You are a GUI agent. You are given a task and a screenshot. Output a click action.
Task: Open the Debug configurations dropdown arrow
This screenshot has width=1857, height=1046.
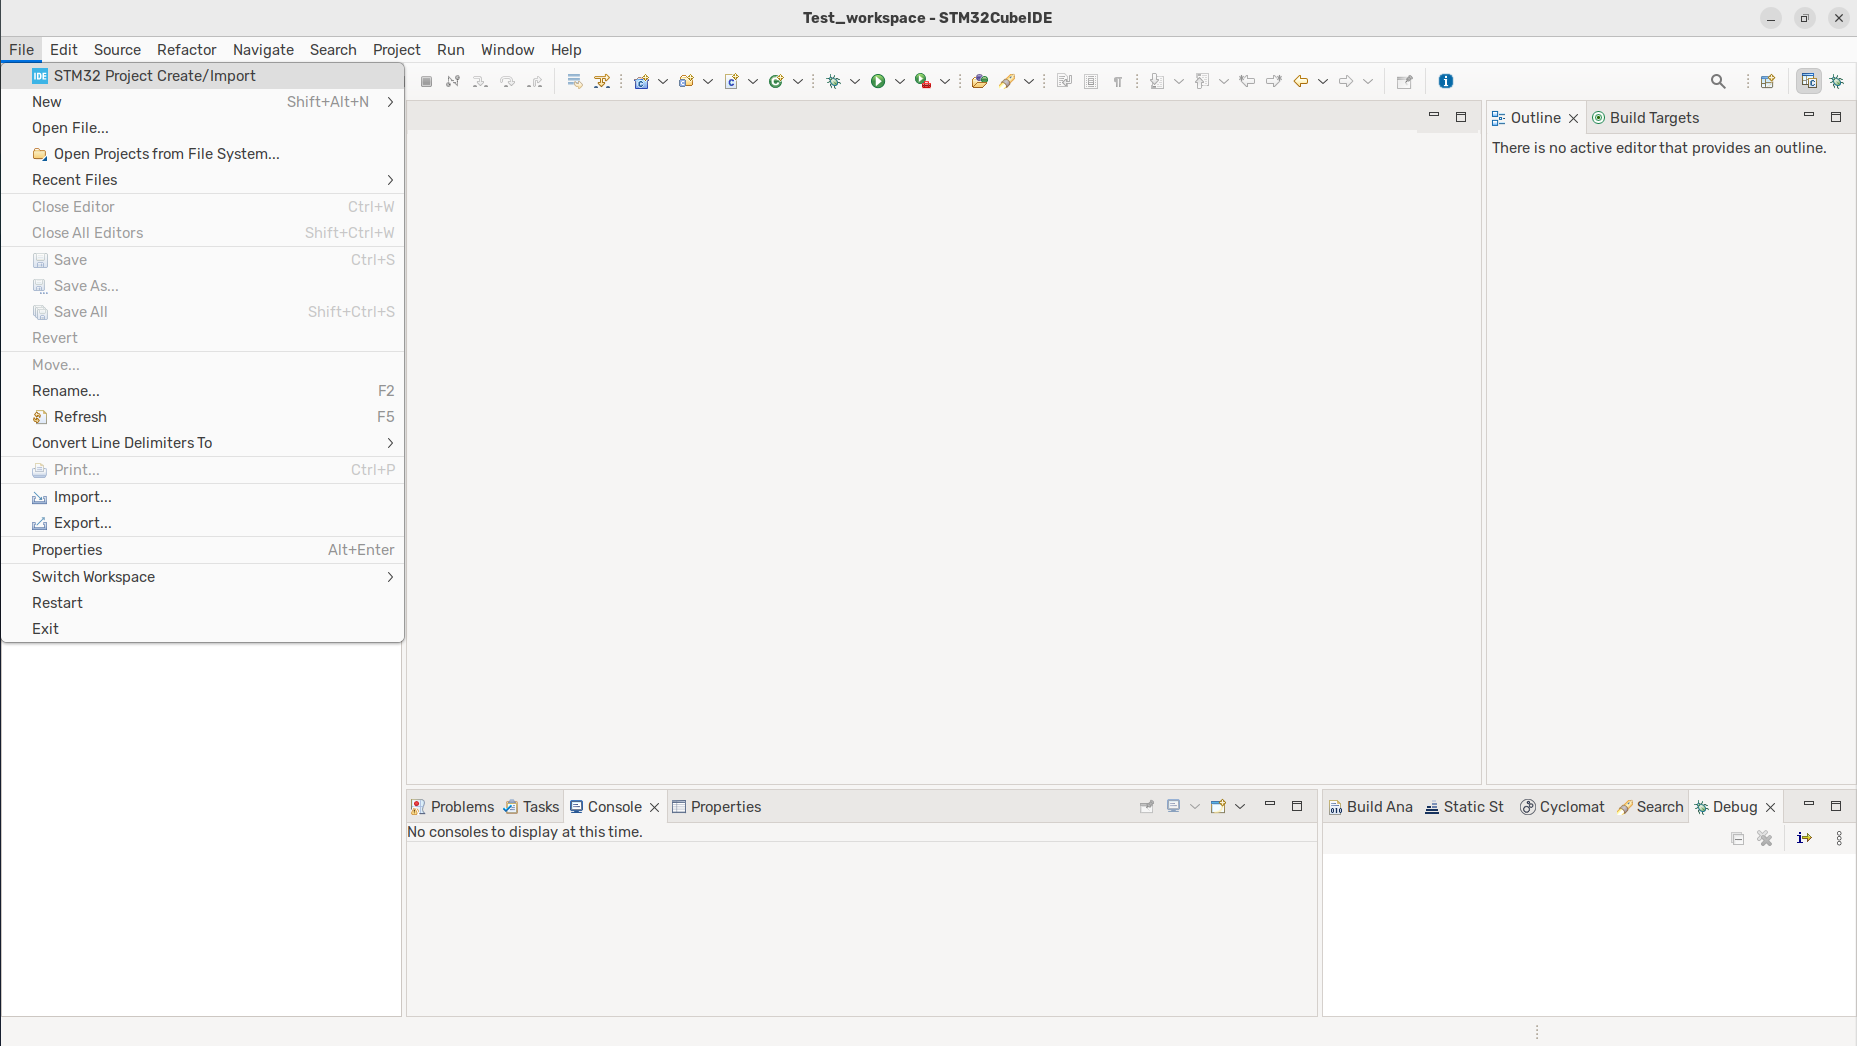855,82
